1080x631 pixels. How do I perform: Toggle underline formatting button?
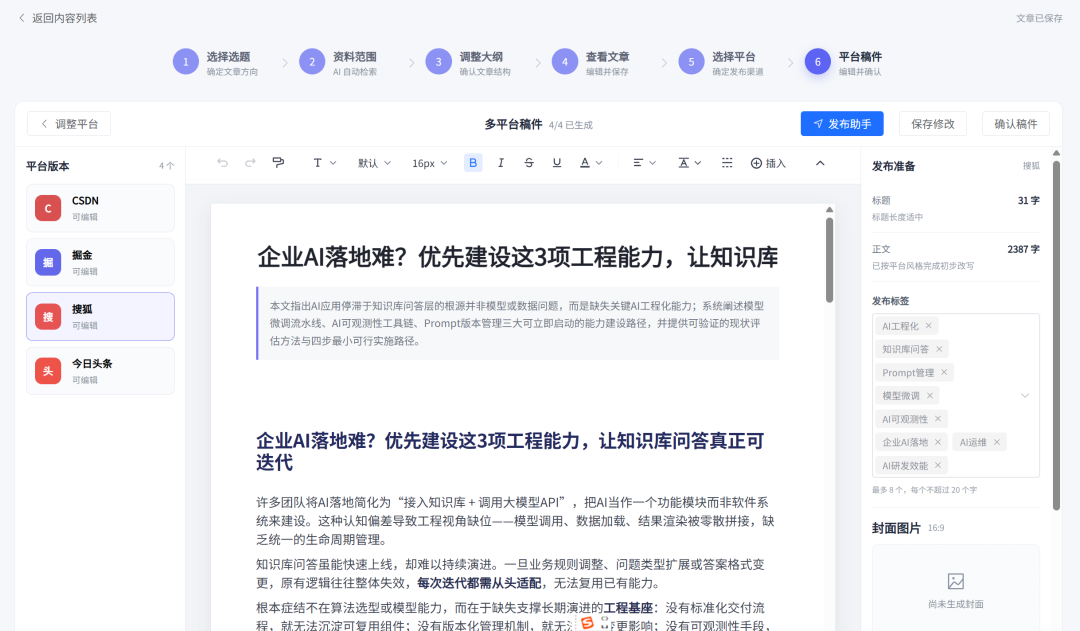(x=557, y=163)
